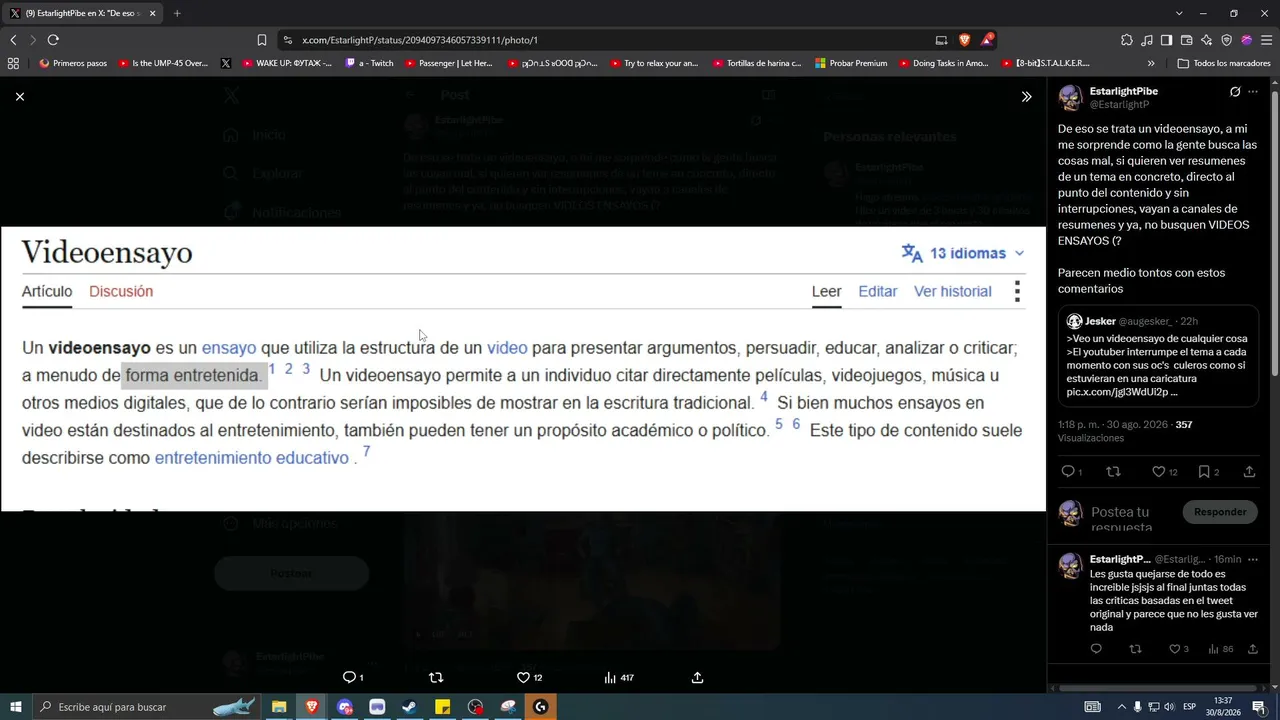Toggle the browser sidebar panel icon
1280x720 pixels.
[1166, 40]
